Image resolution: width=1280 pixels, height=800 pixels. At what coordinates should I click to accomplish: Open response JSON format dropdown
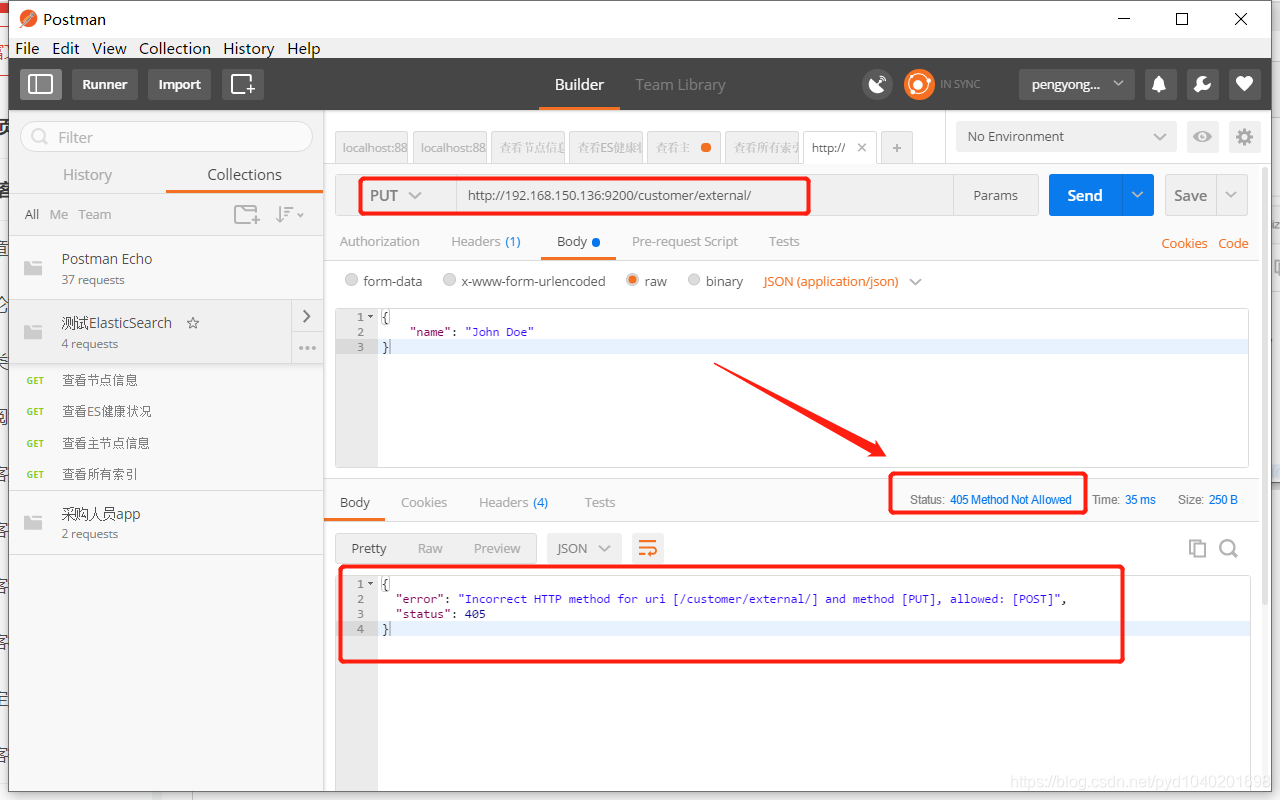tap(584, 548)
